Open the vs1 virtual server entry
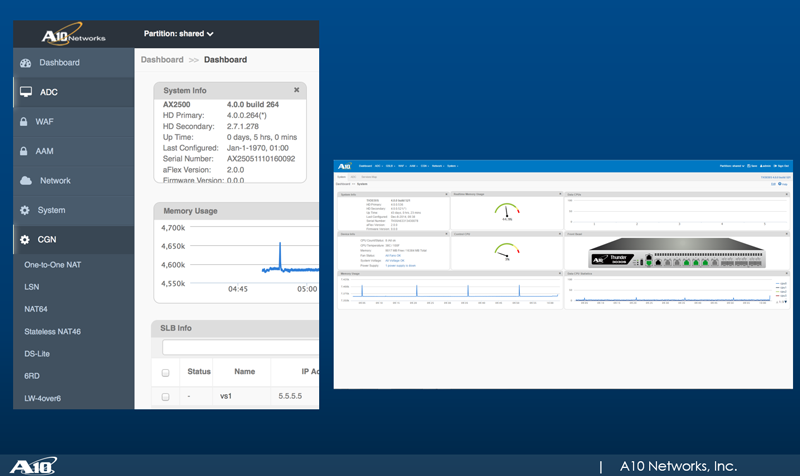 click(226, 396)
